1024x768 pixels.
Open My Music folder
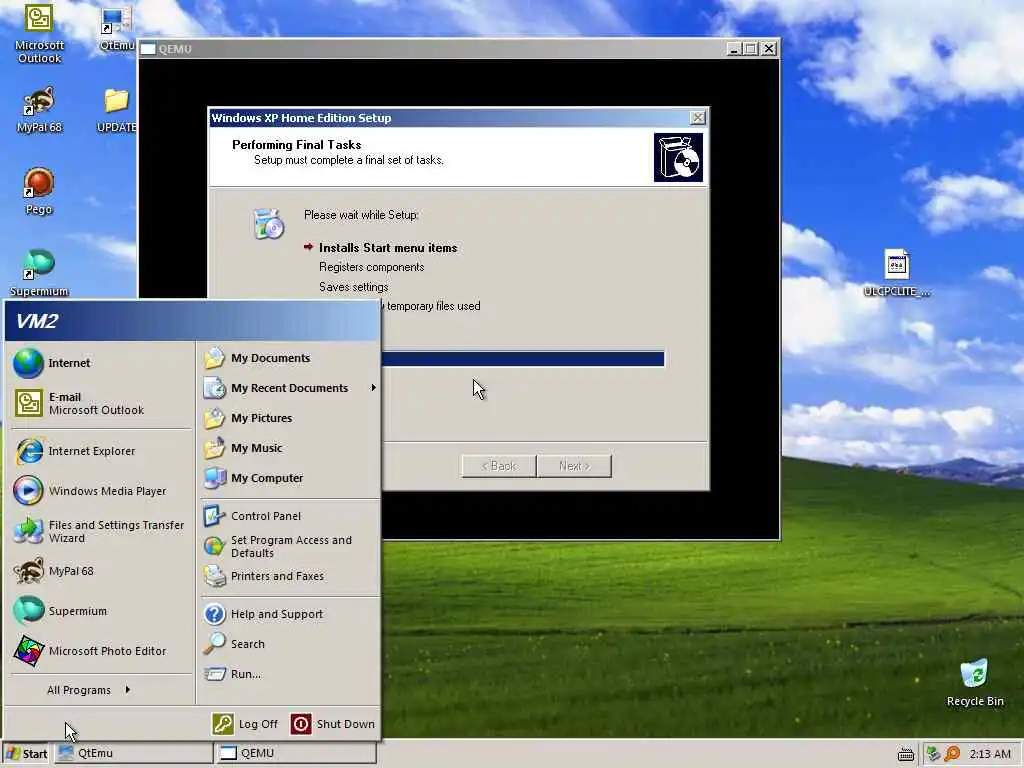pyautogui.click(x=290, y=448)
